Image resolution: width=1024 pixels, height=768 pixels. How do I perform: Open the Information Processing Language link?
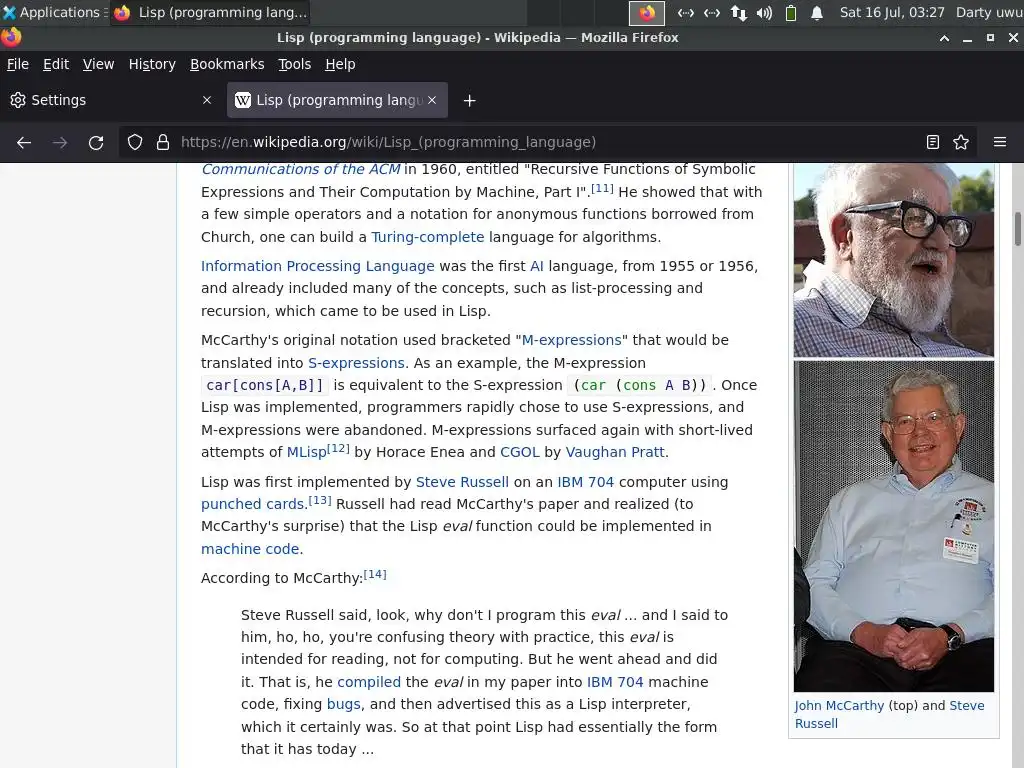317,266
